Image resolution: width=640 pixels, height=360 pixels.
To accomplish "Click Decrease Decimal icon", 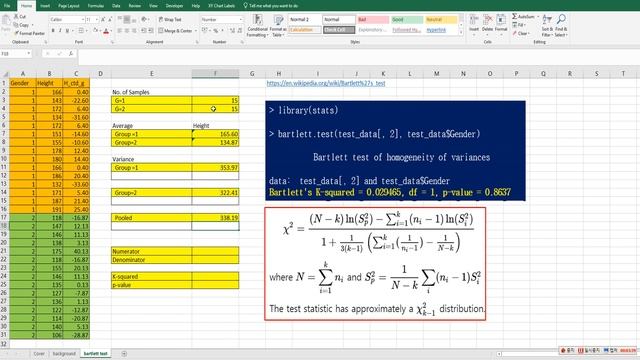I will click(240, 31).
